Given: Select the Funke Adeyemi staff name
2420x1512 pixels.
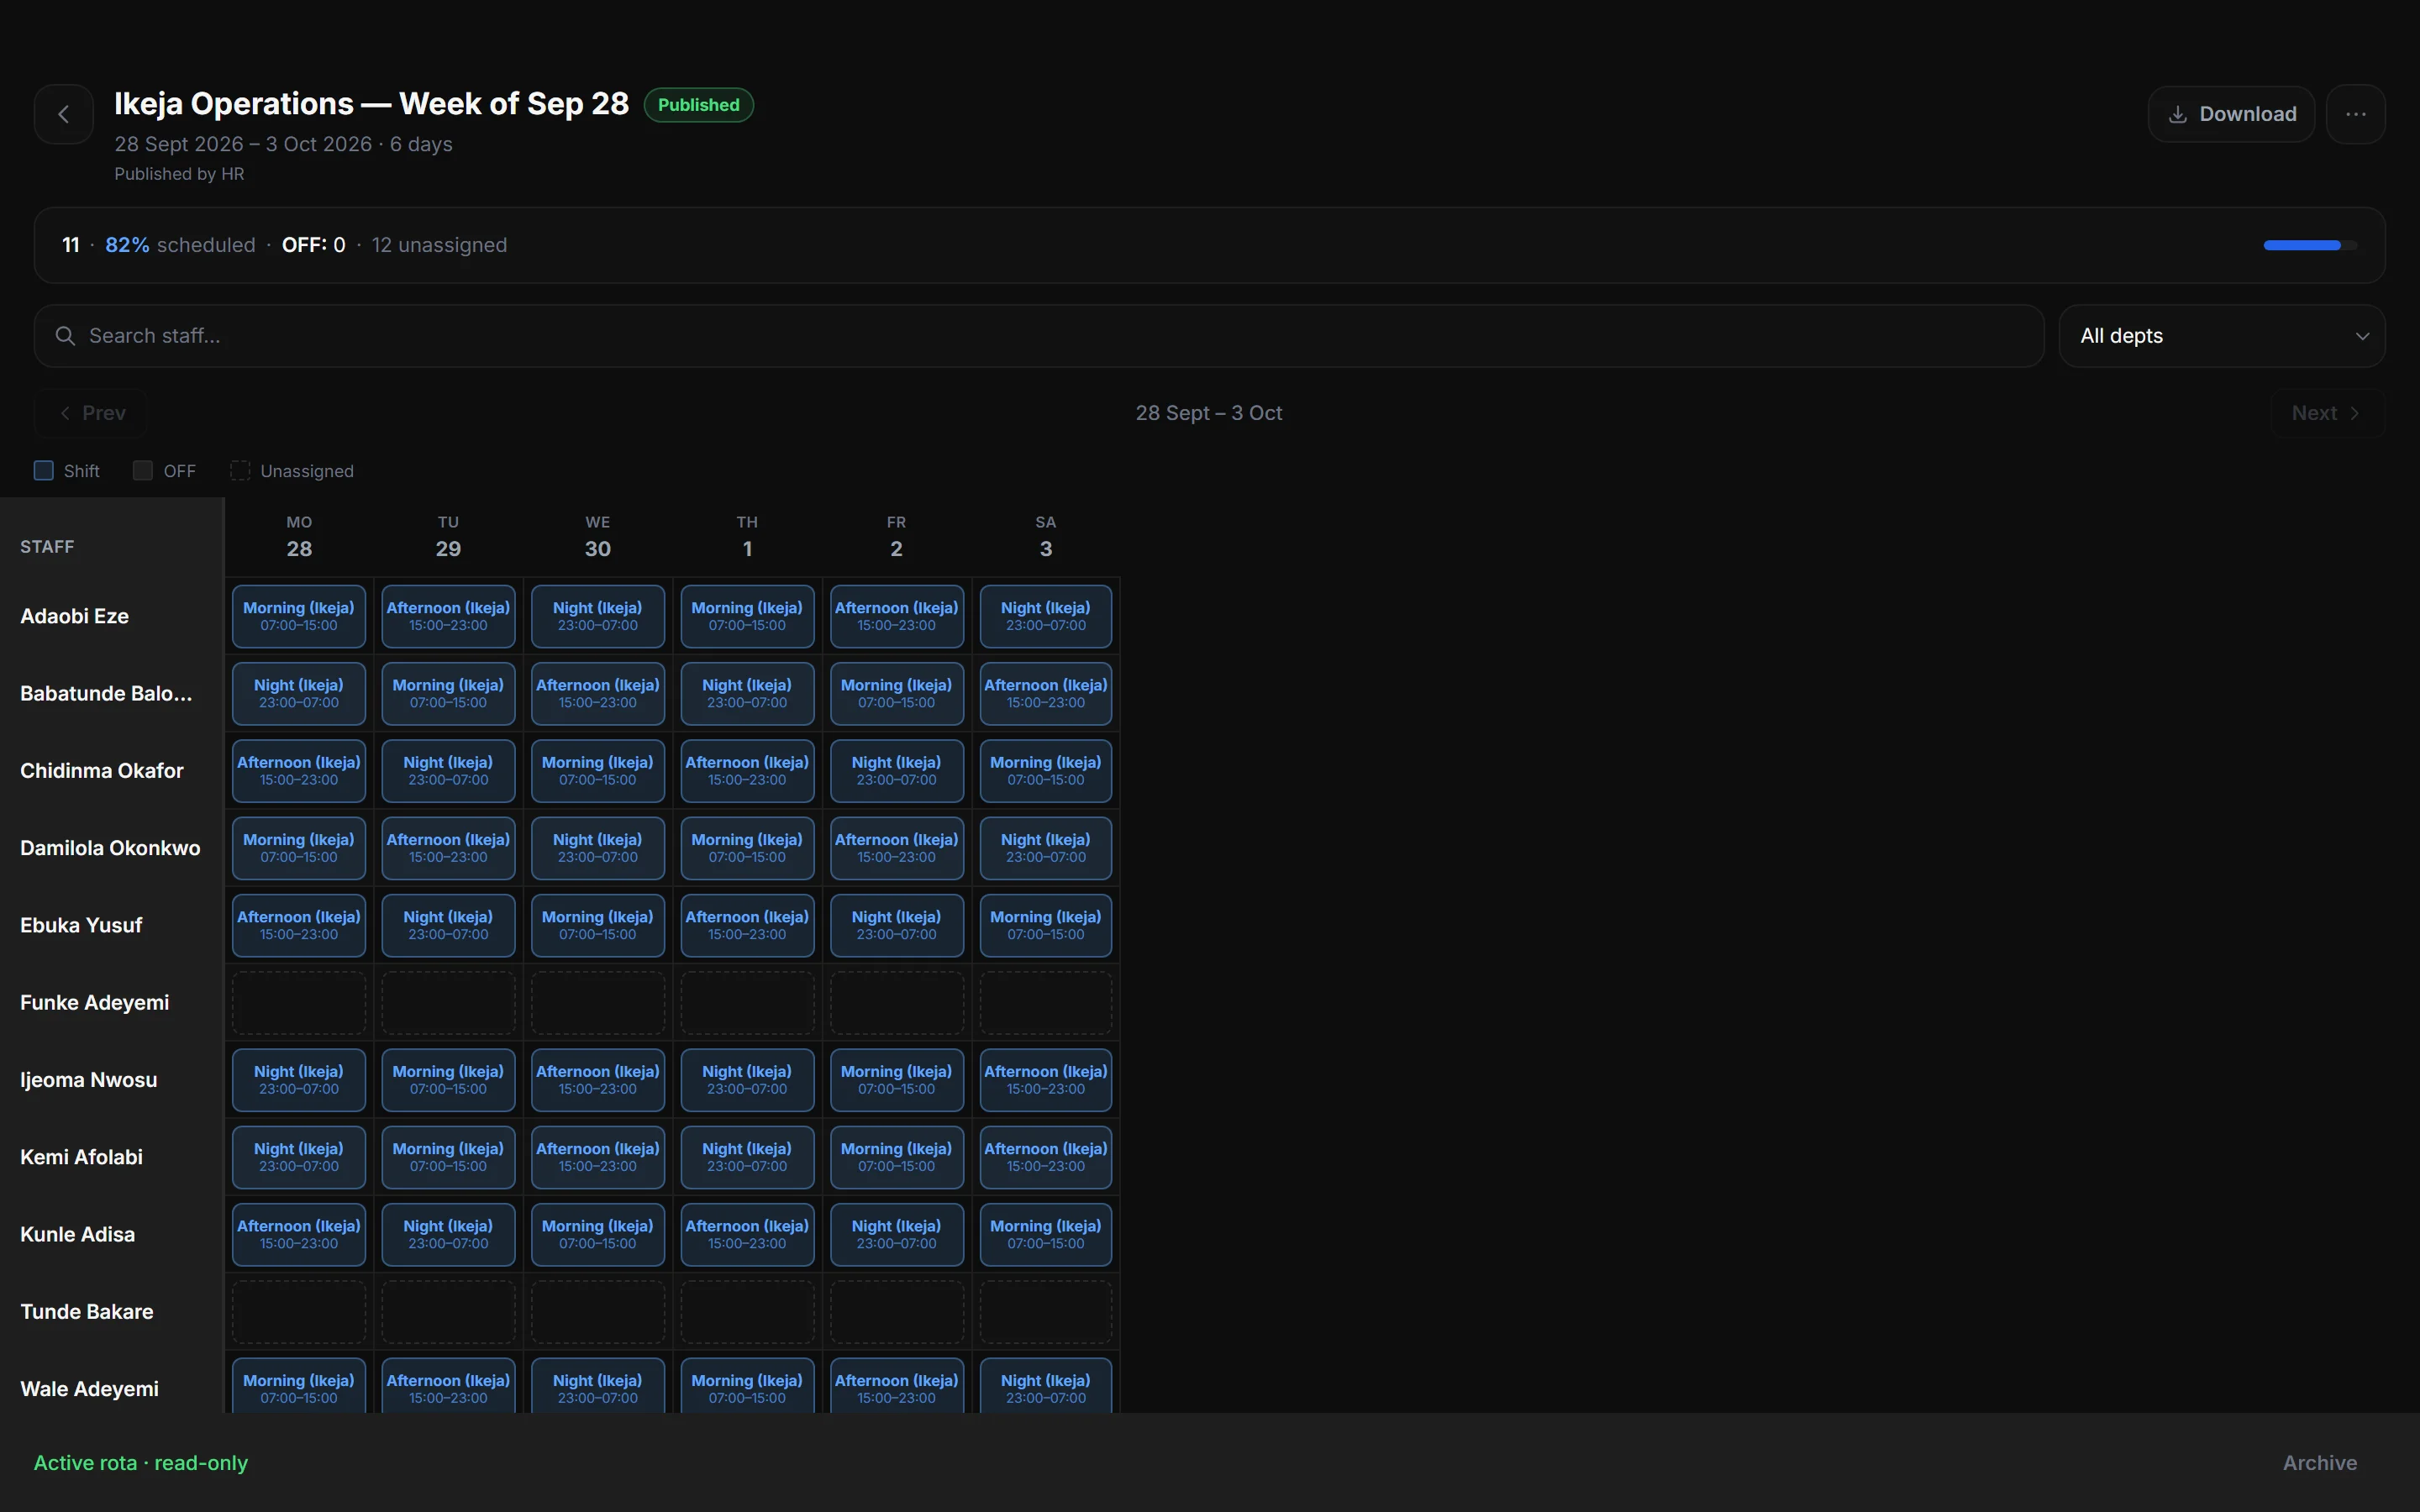Looking at the screenshot, I should pos(94,1003).
